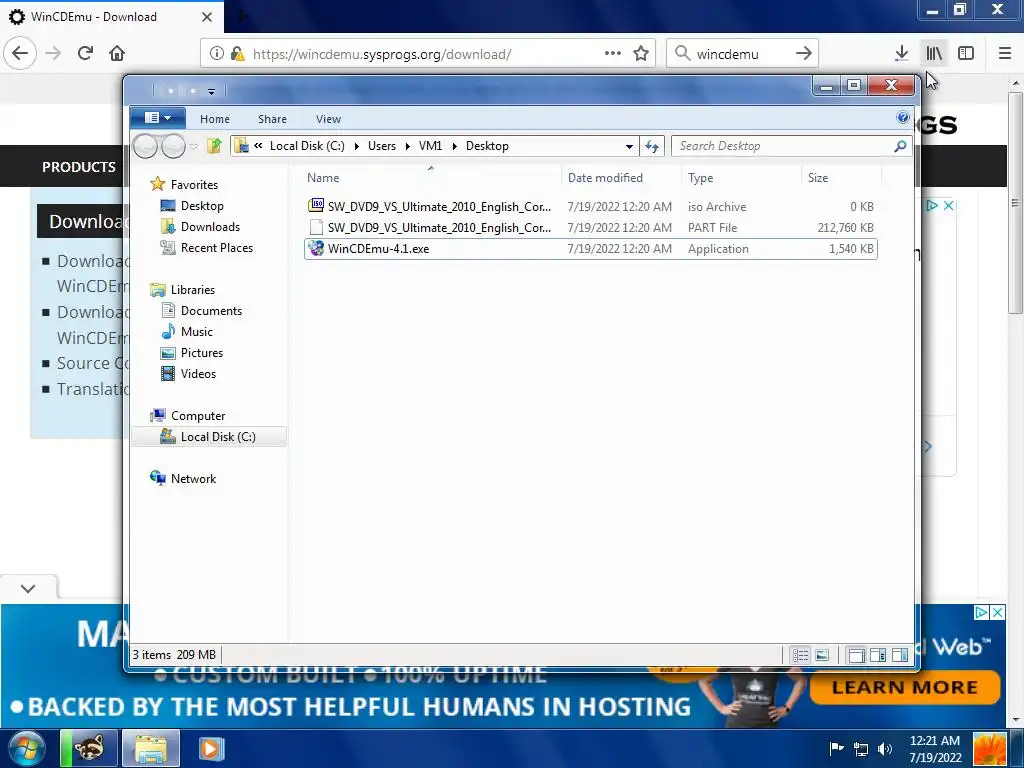Open Documents library
The width and height of the screenshot is (1024, 768).
click(x=211, y=311)
